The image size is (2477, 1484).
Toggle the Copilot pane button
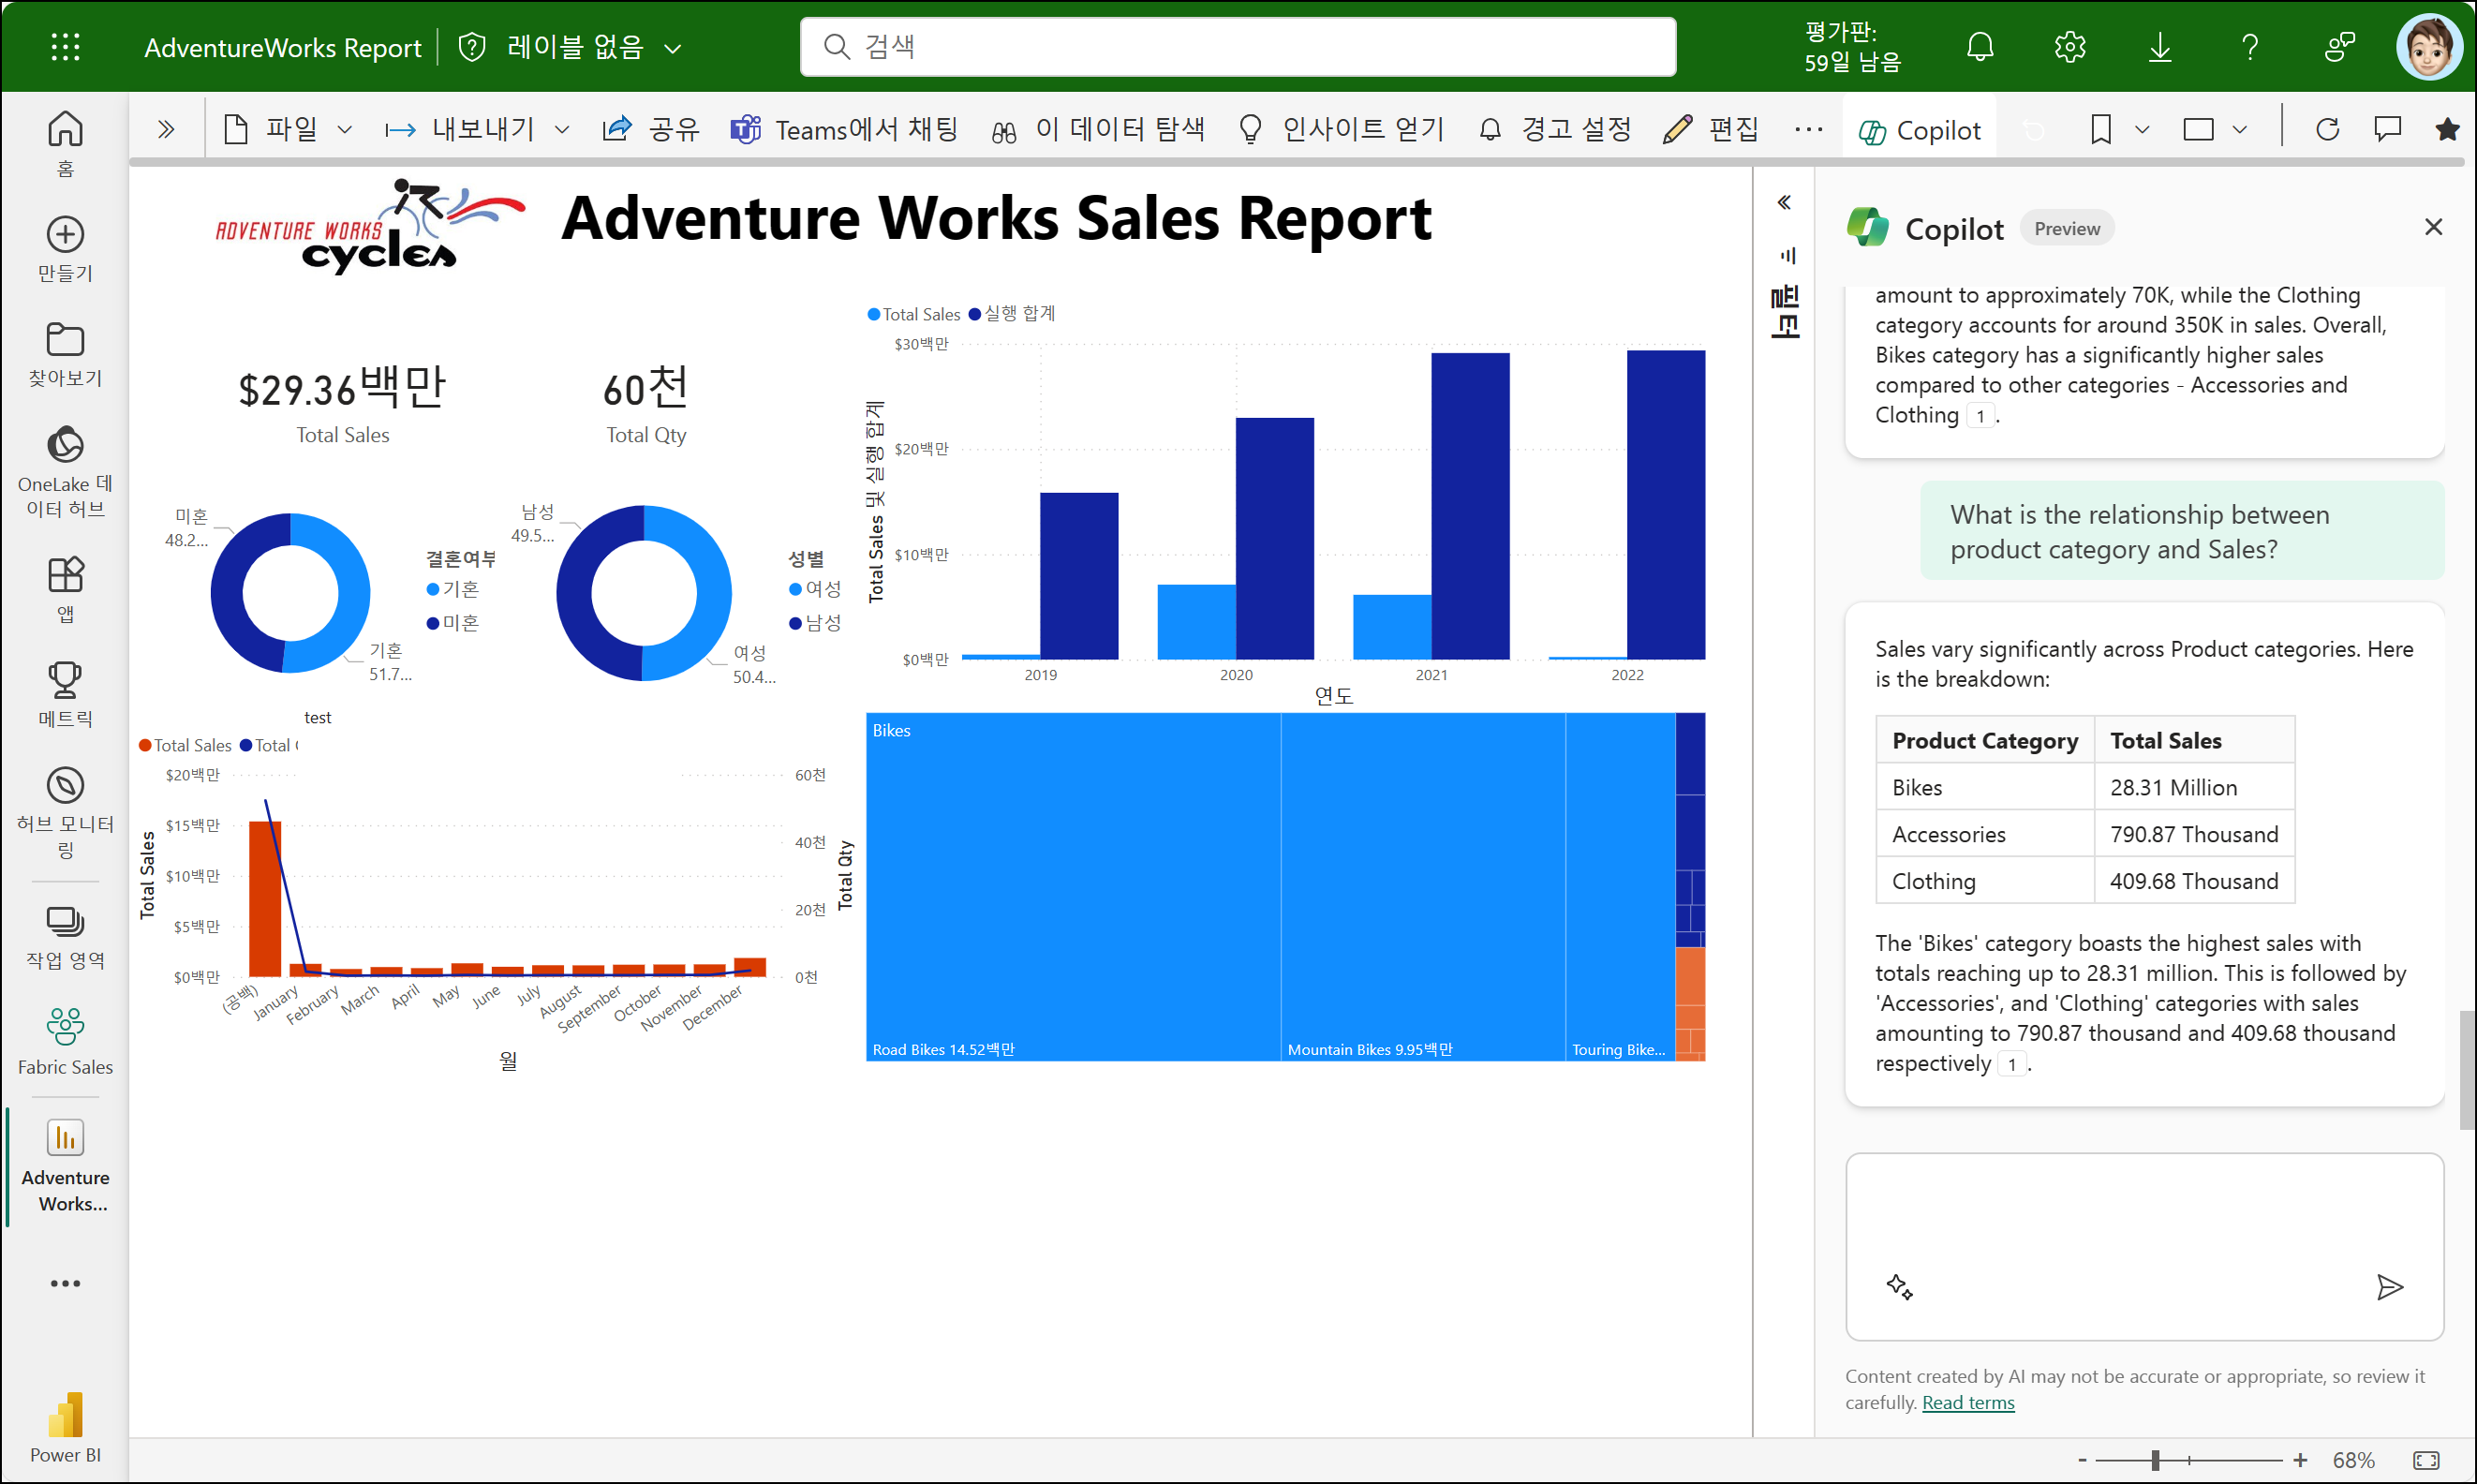point(1919,130)
